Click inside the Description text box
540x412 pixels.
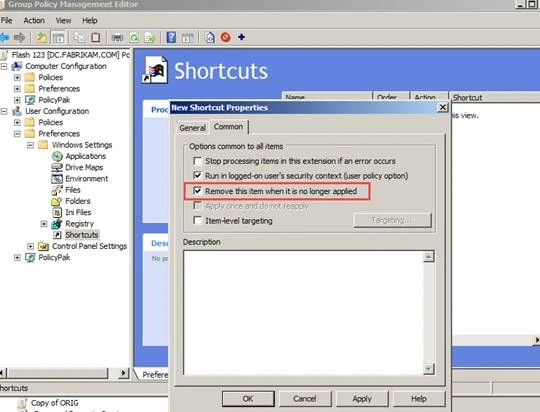coord(303,312)
